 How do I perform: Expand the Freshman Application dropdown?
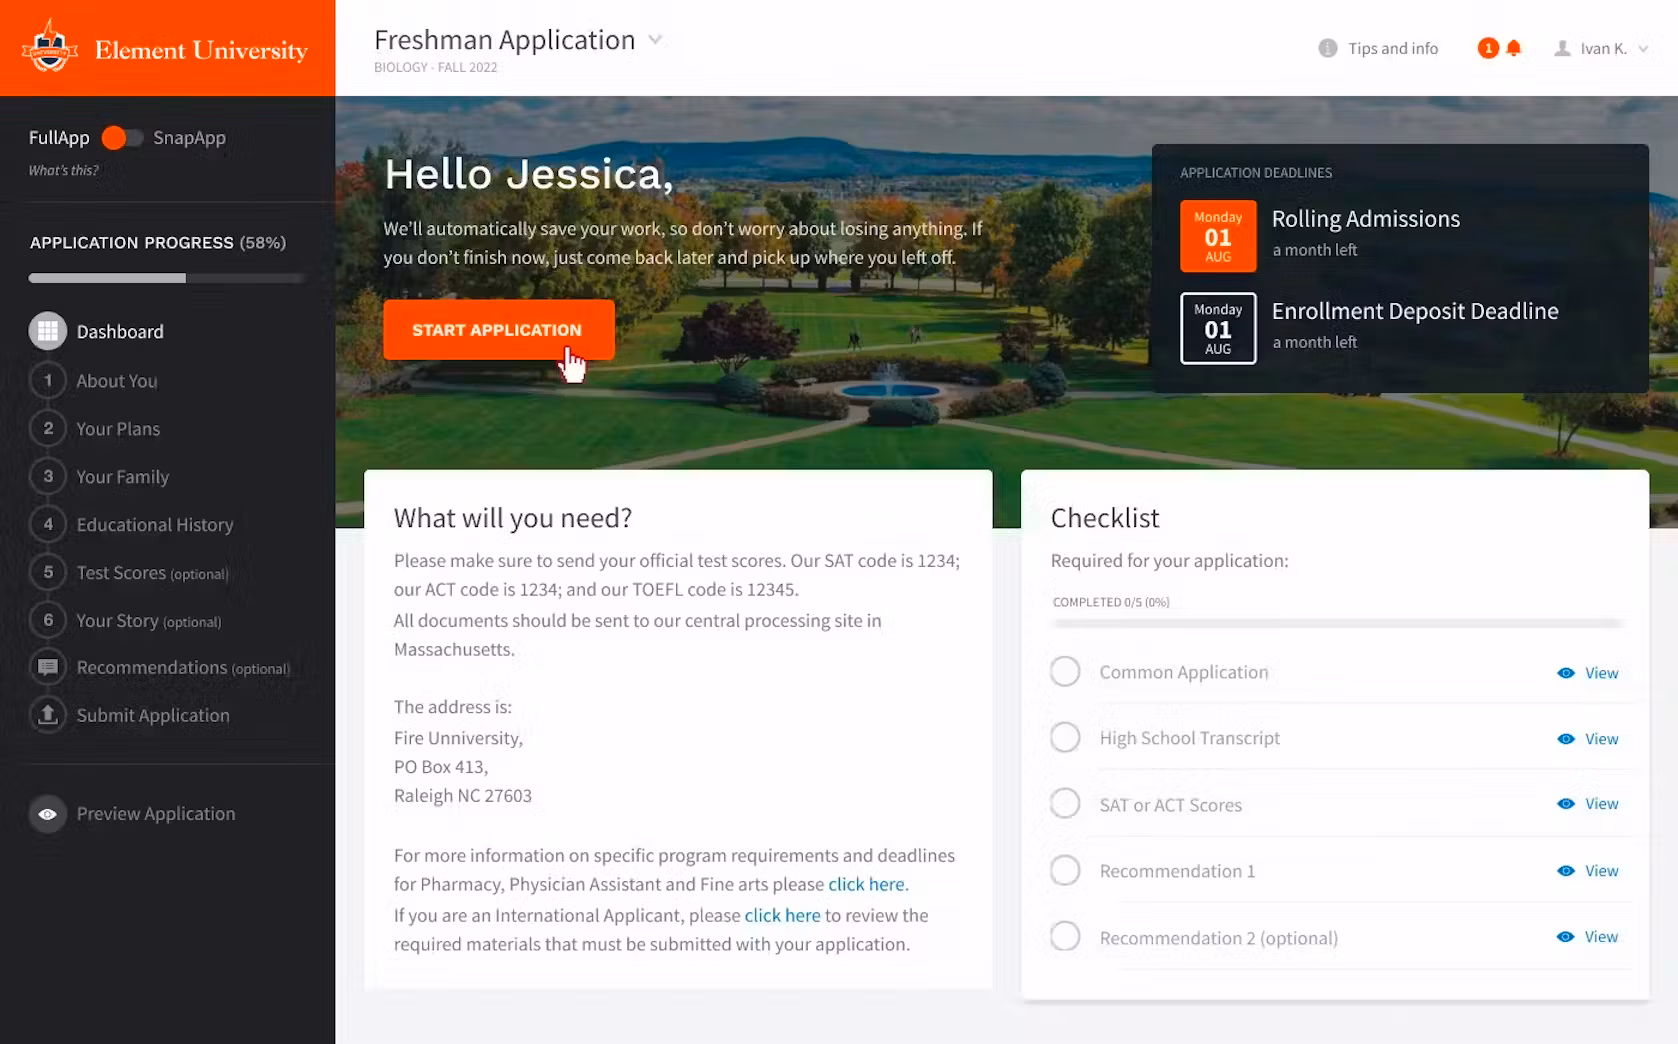[x=655, y=40]
